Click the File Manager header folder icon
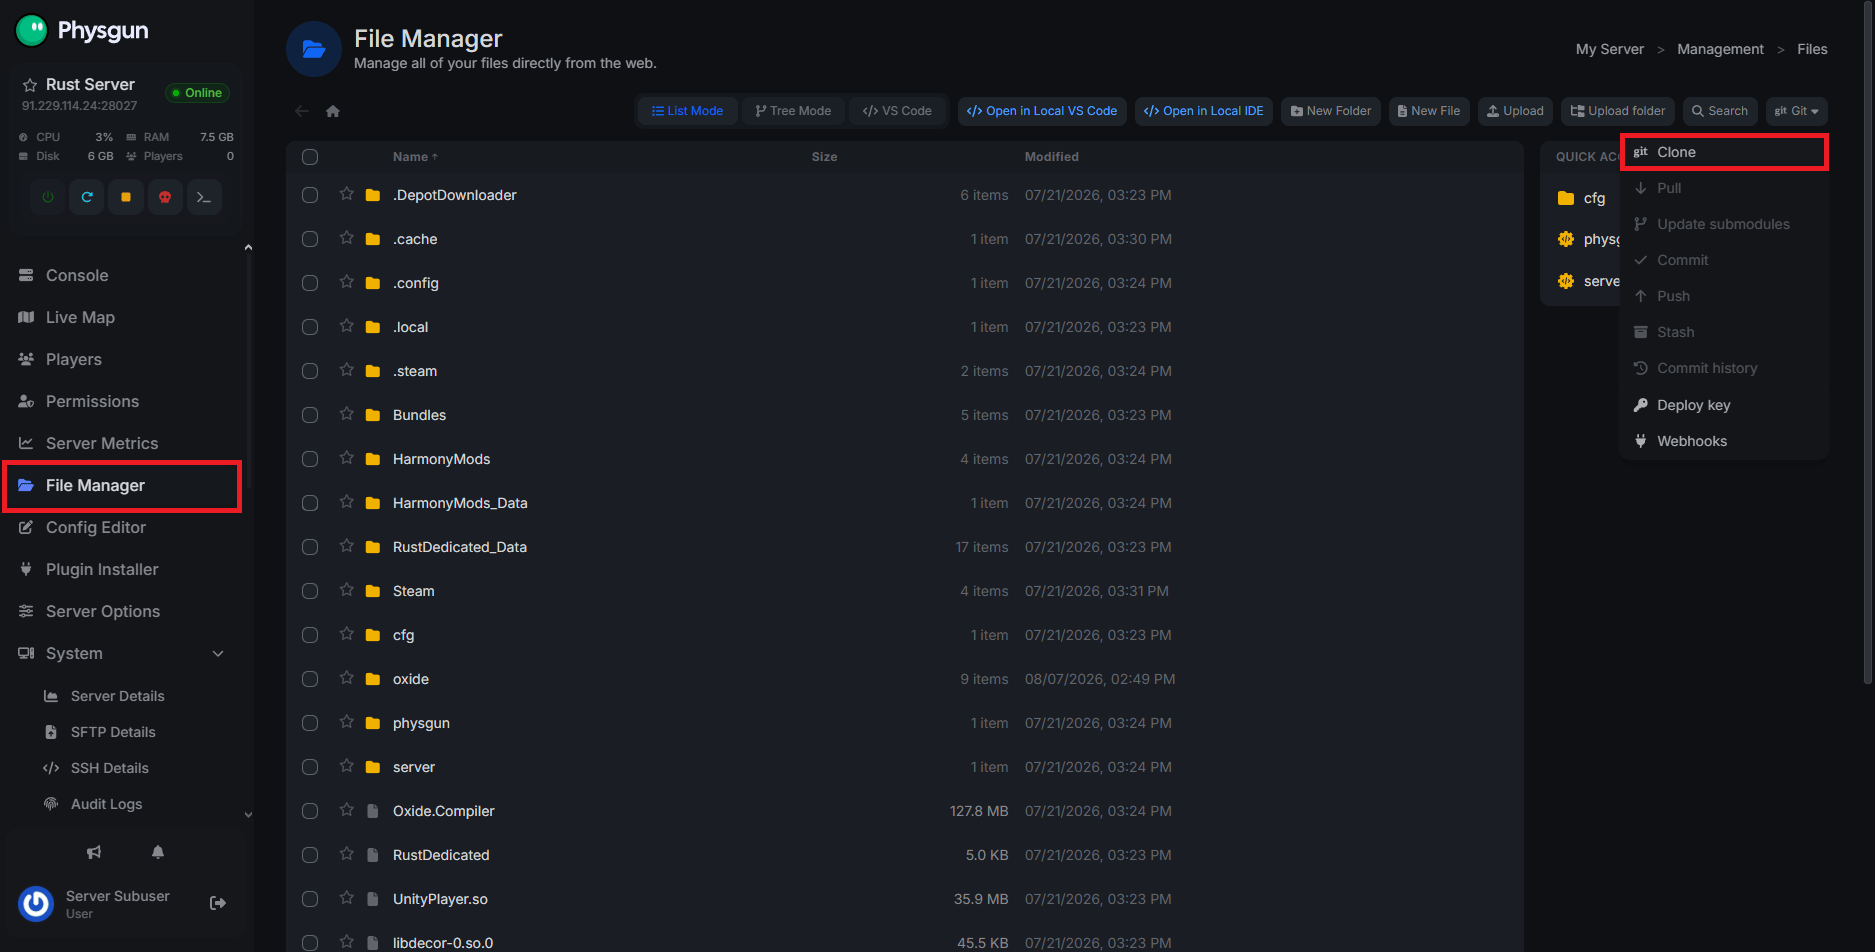Viewport: 1875px width, 952px height. (314, 49)
